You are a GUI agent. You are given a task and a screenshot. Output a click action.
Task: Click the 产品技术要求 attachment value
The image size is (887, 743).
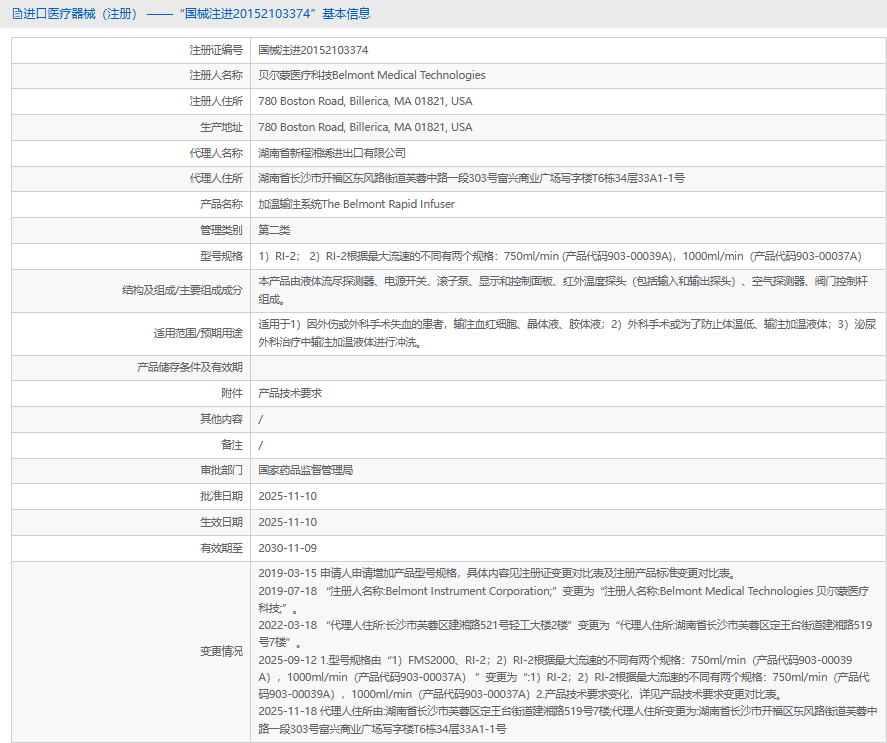click(x=290, y=393)
